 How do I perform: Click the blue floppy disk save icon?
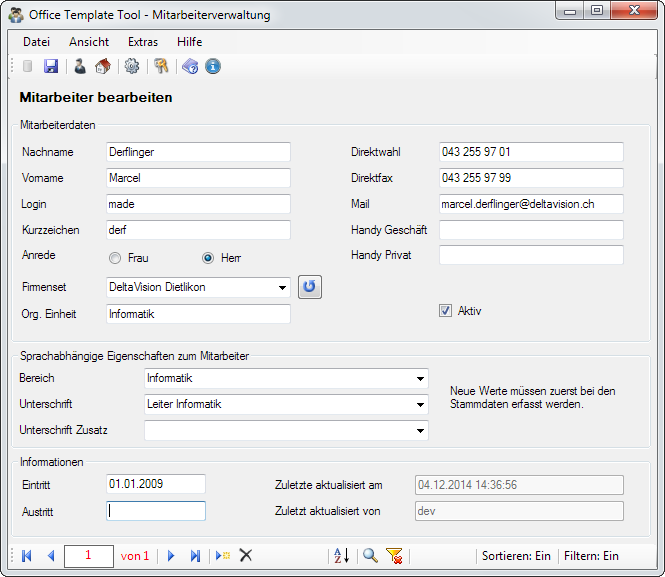(x=51, y=67)
